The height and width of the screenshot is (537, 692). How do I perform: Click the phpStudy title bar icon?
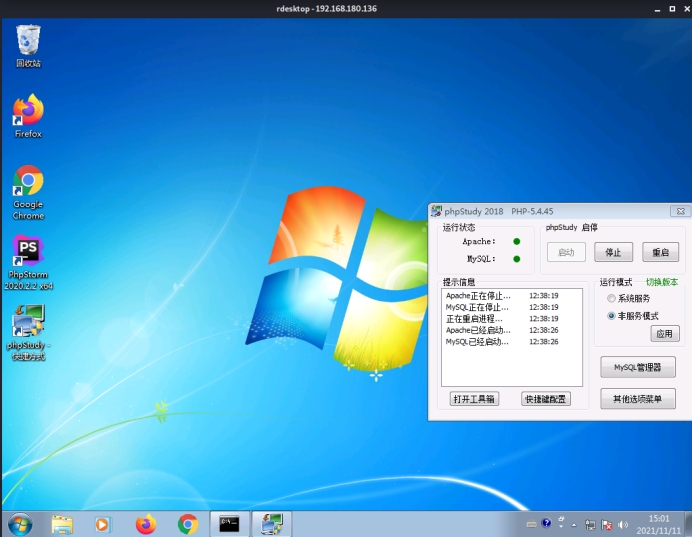click(436, 211)
